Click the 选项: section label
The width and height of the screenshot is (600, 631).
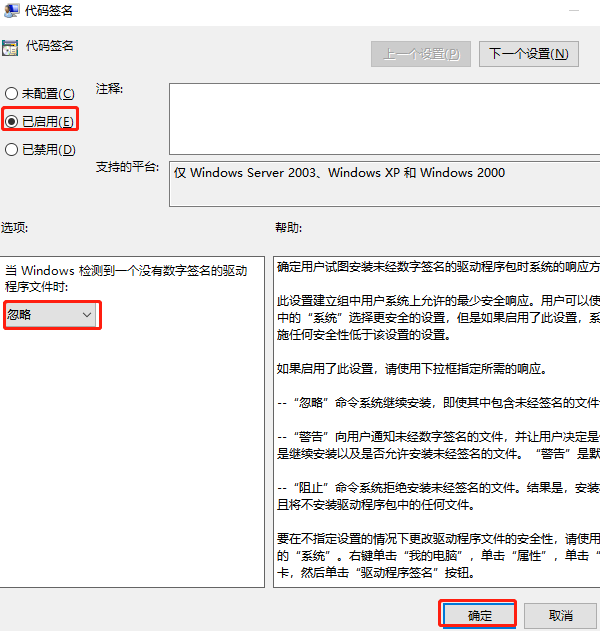click(x=15, y=228)
